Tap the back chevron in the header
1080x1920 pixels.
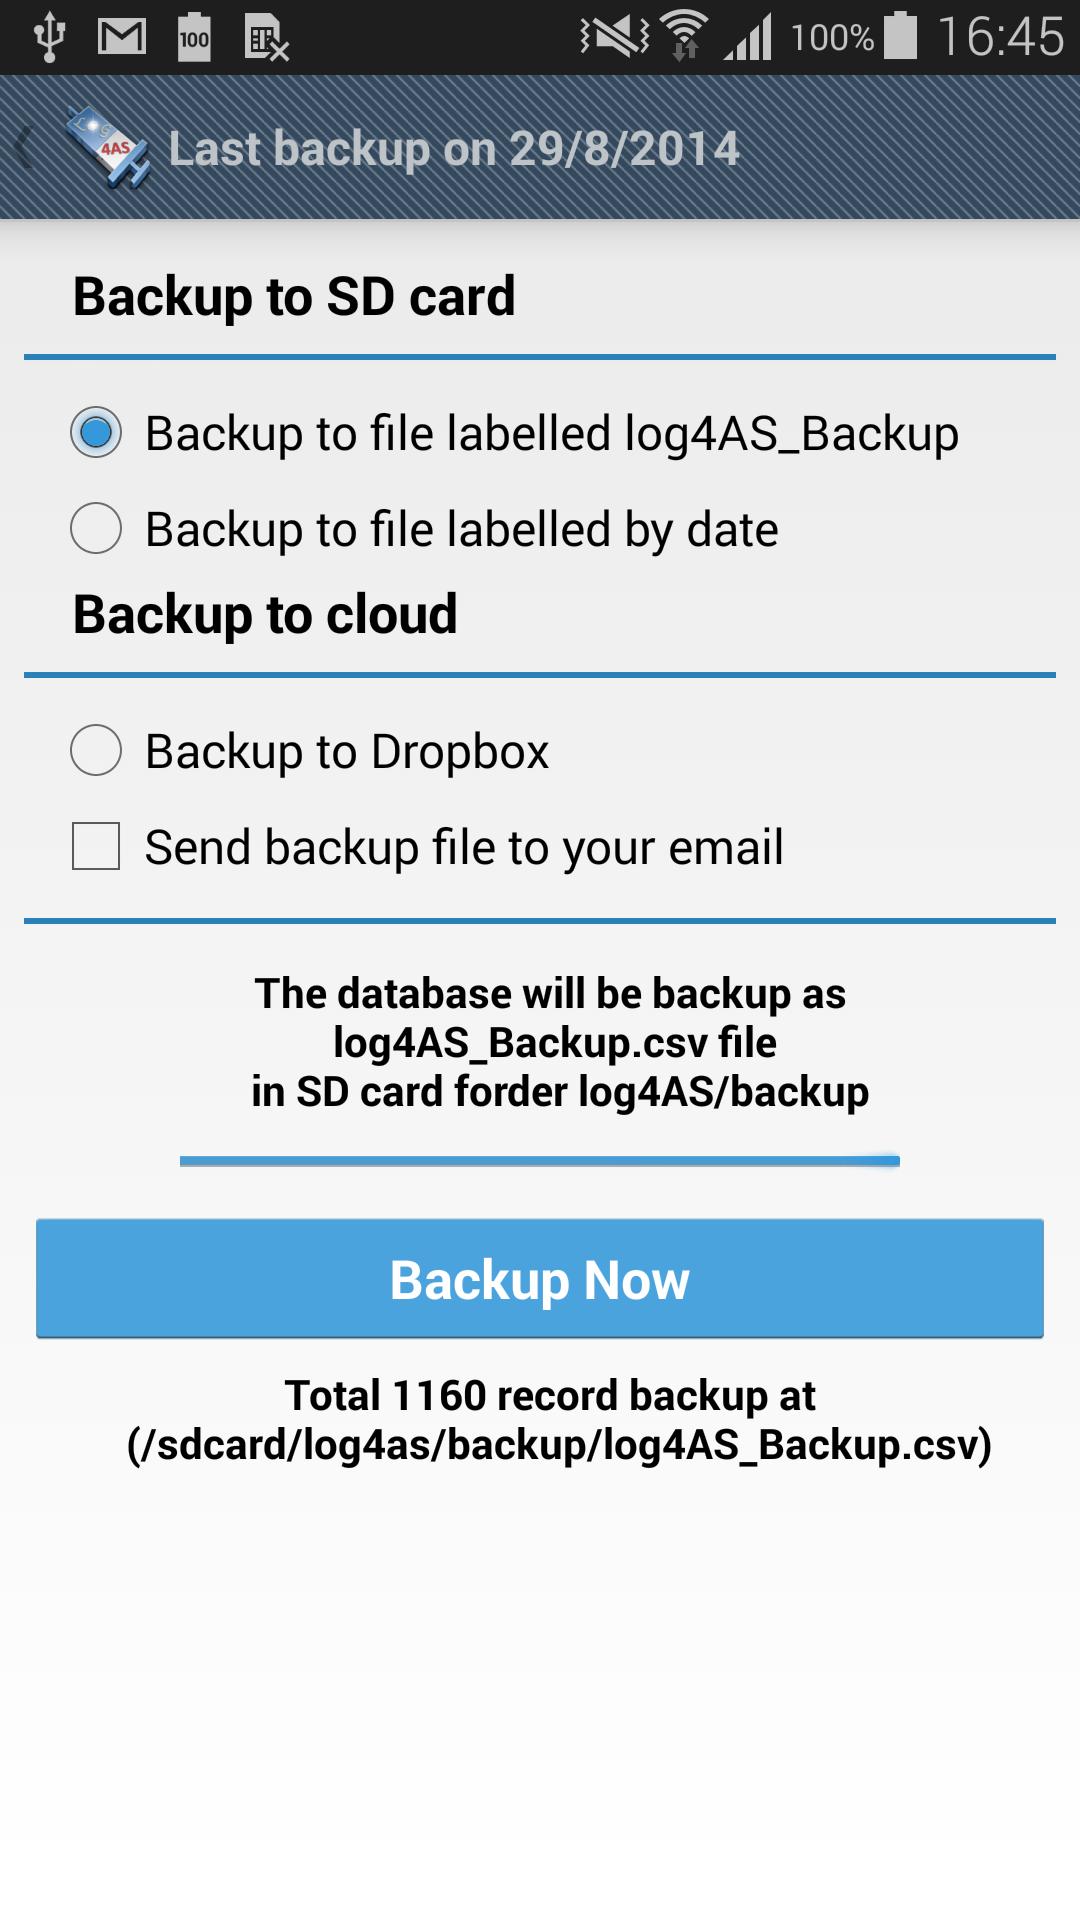[24, 148]
